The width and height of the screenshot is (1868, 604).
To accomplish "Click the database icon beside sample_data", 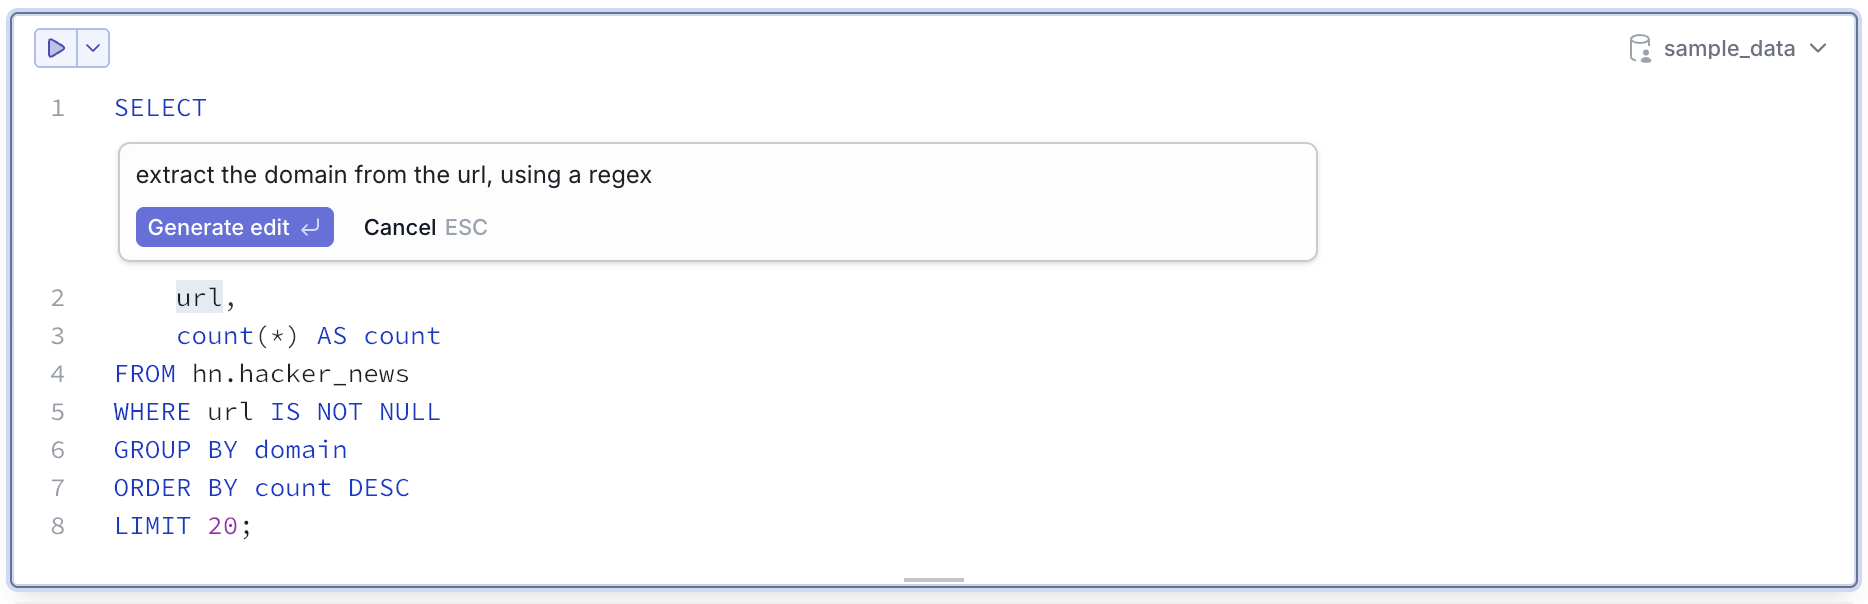I will pyautogui.click(x=1640, y=48).
